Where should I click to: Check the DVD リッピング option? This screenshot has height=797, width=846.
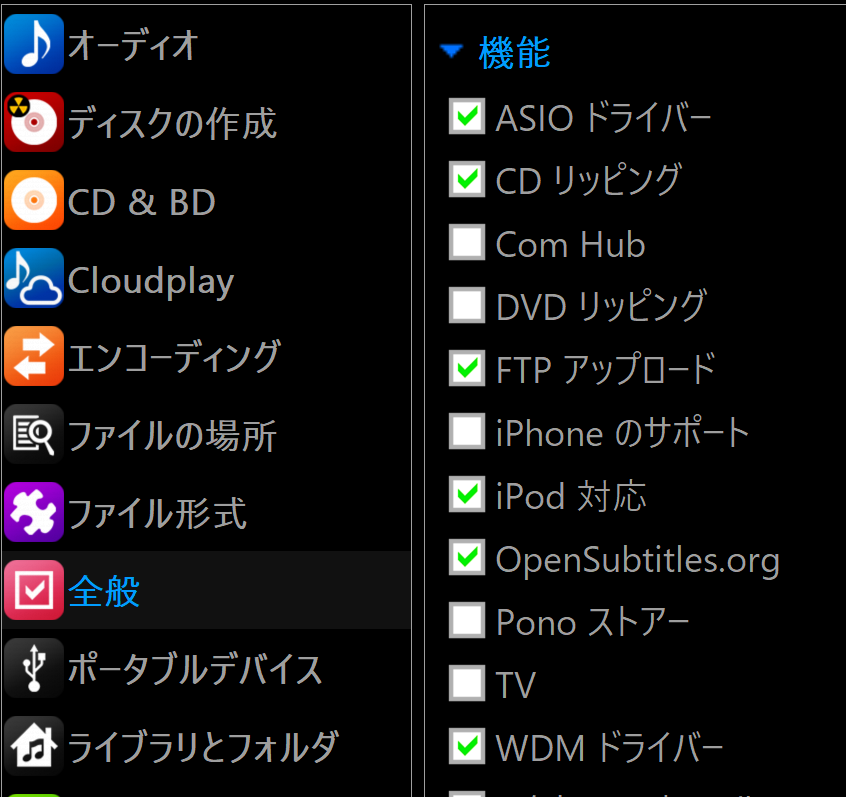point(466,305)
